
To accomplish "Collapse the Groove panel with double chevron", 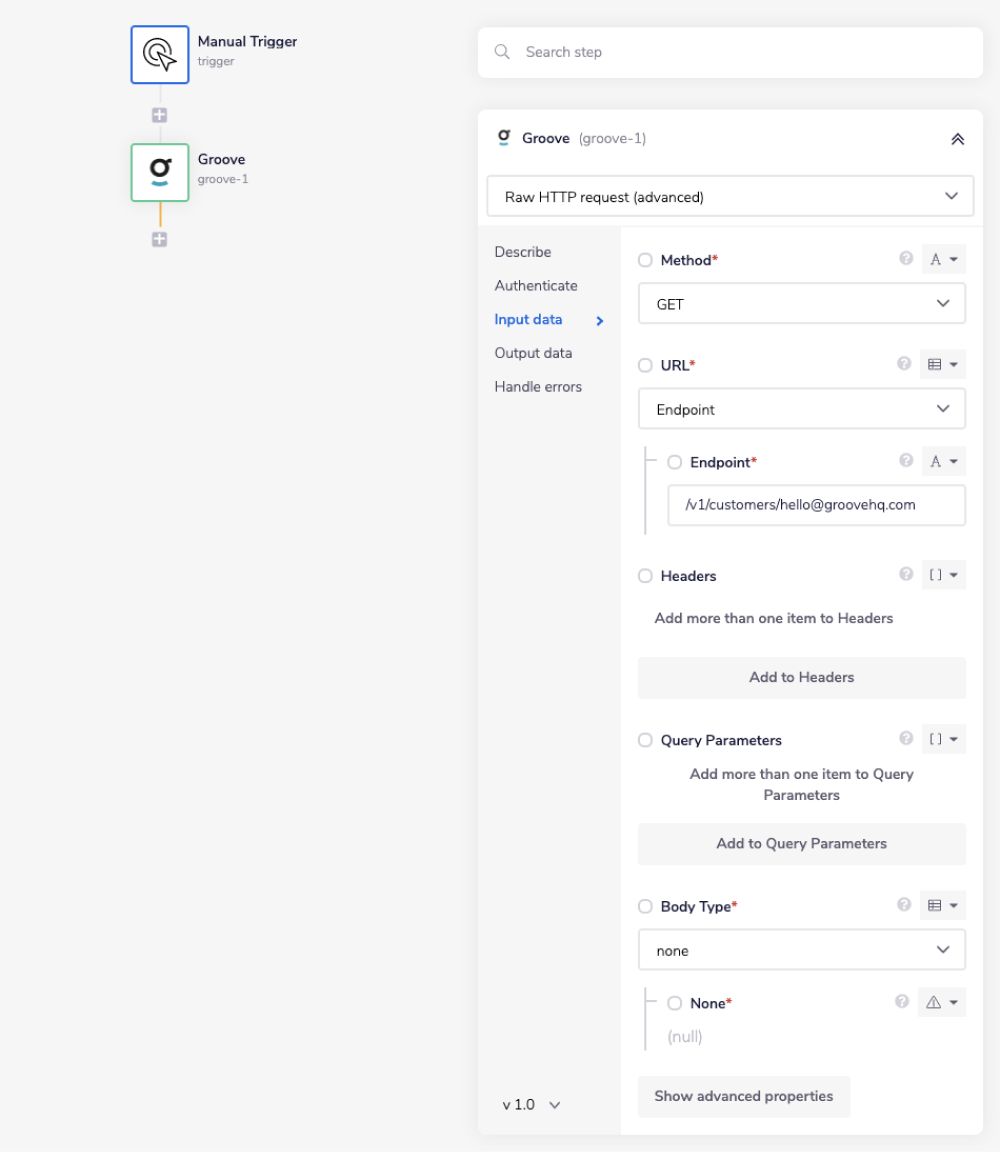I will 957,139.
